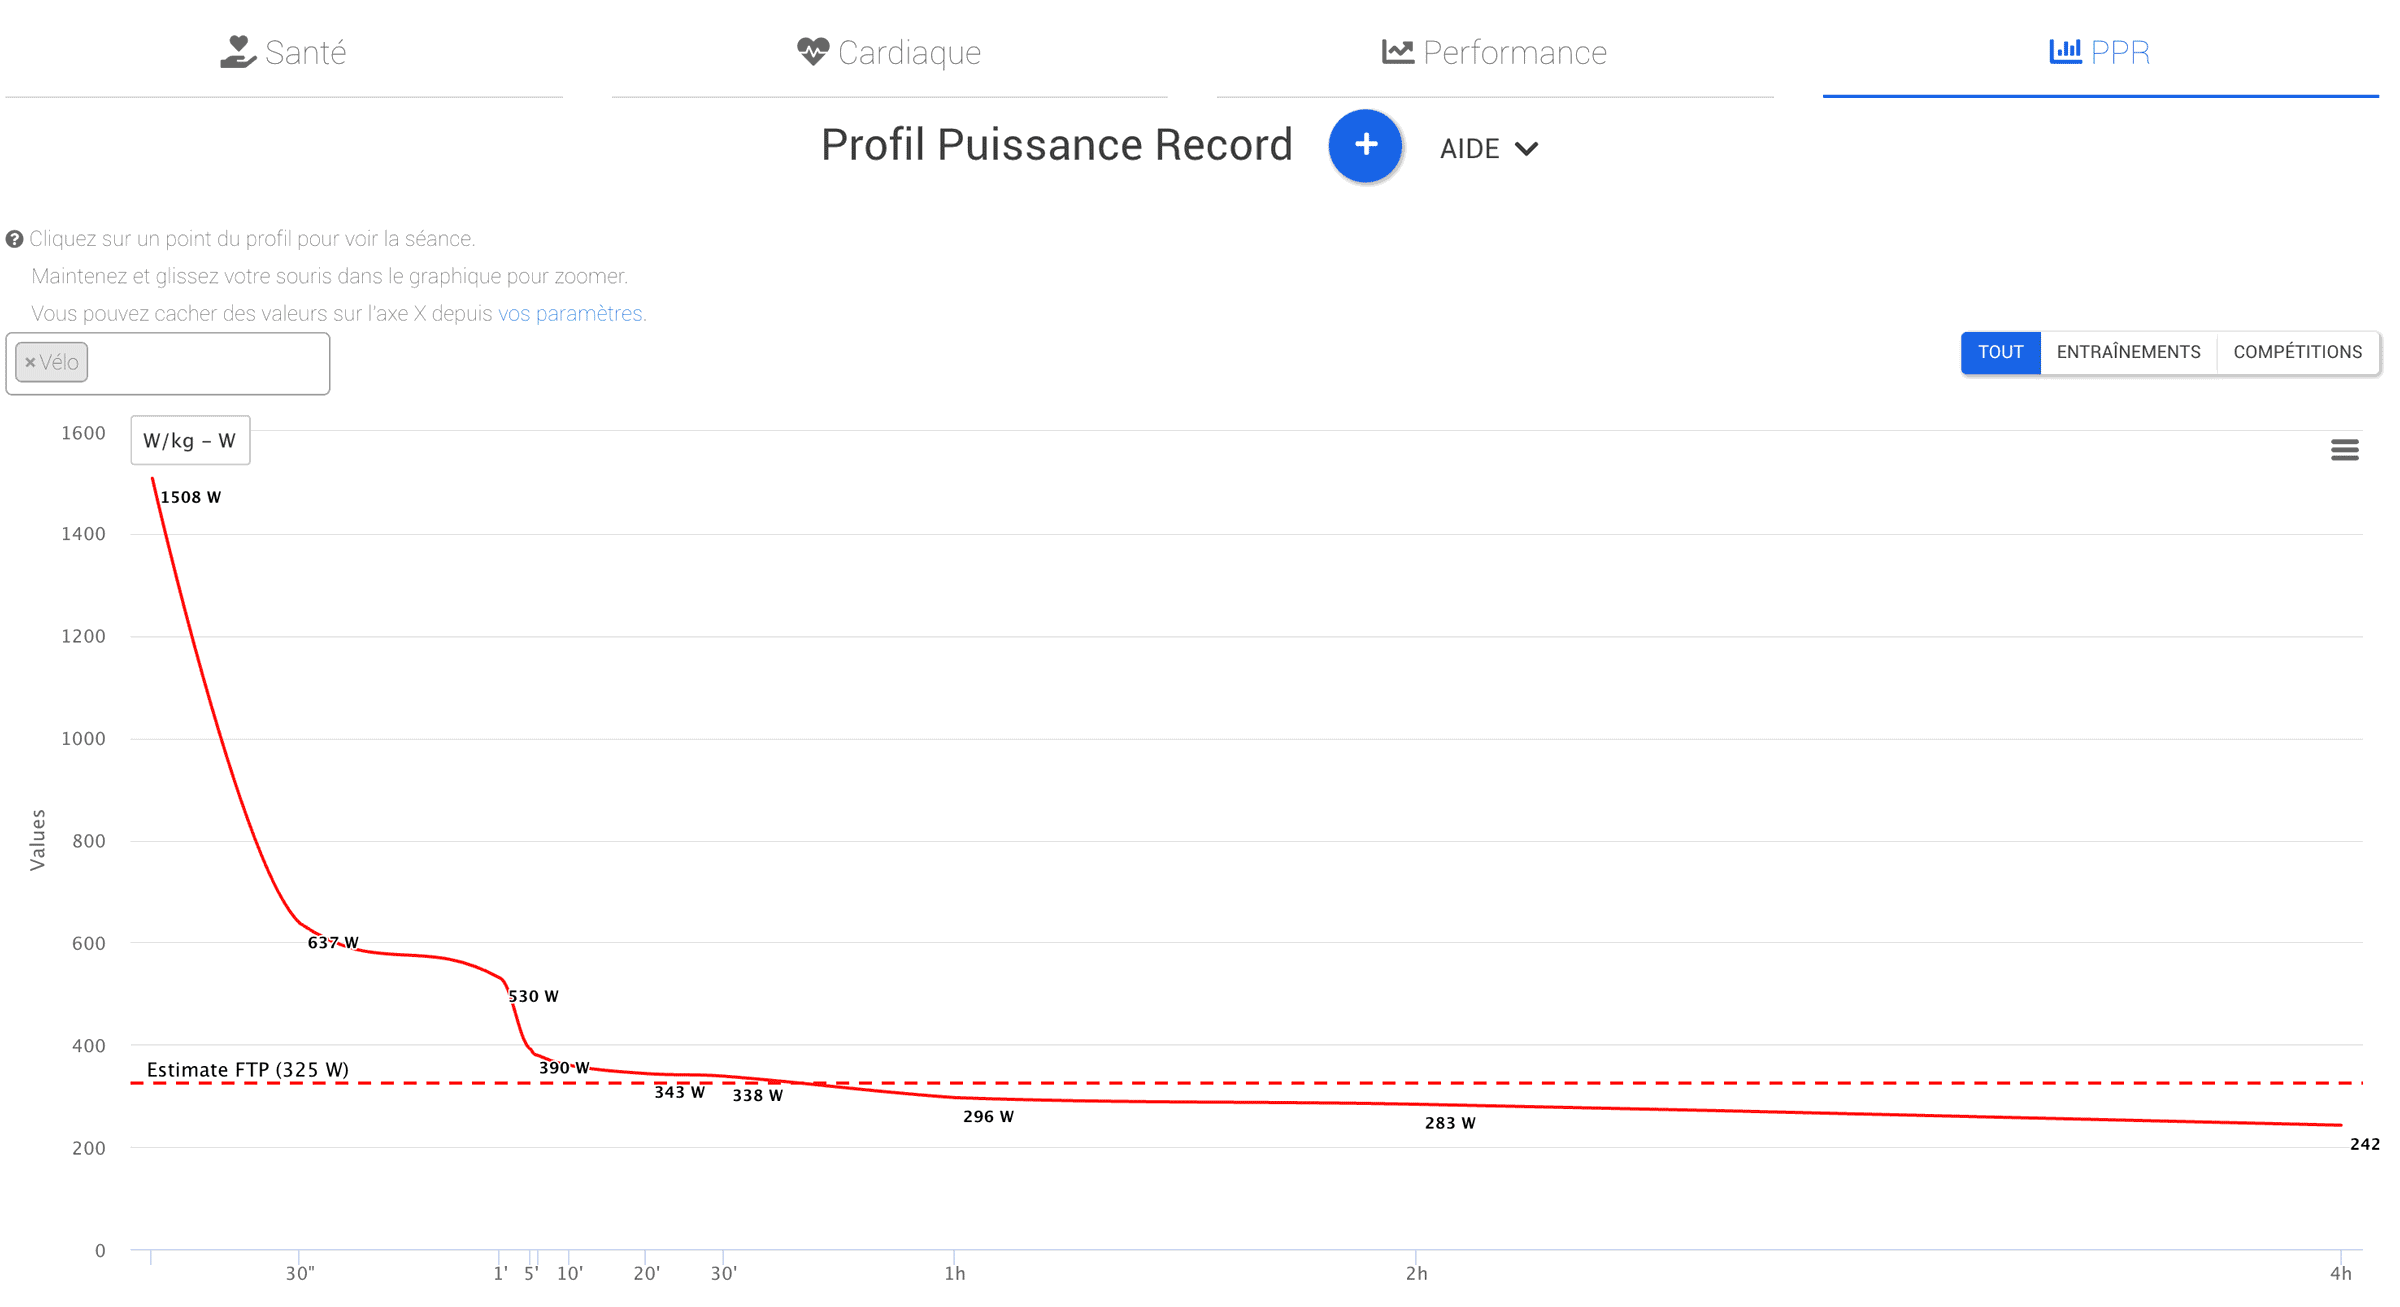Screen dimensions: 2400x1307
Task: Click the 1508 W point on the curve
Action: 153,480
